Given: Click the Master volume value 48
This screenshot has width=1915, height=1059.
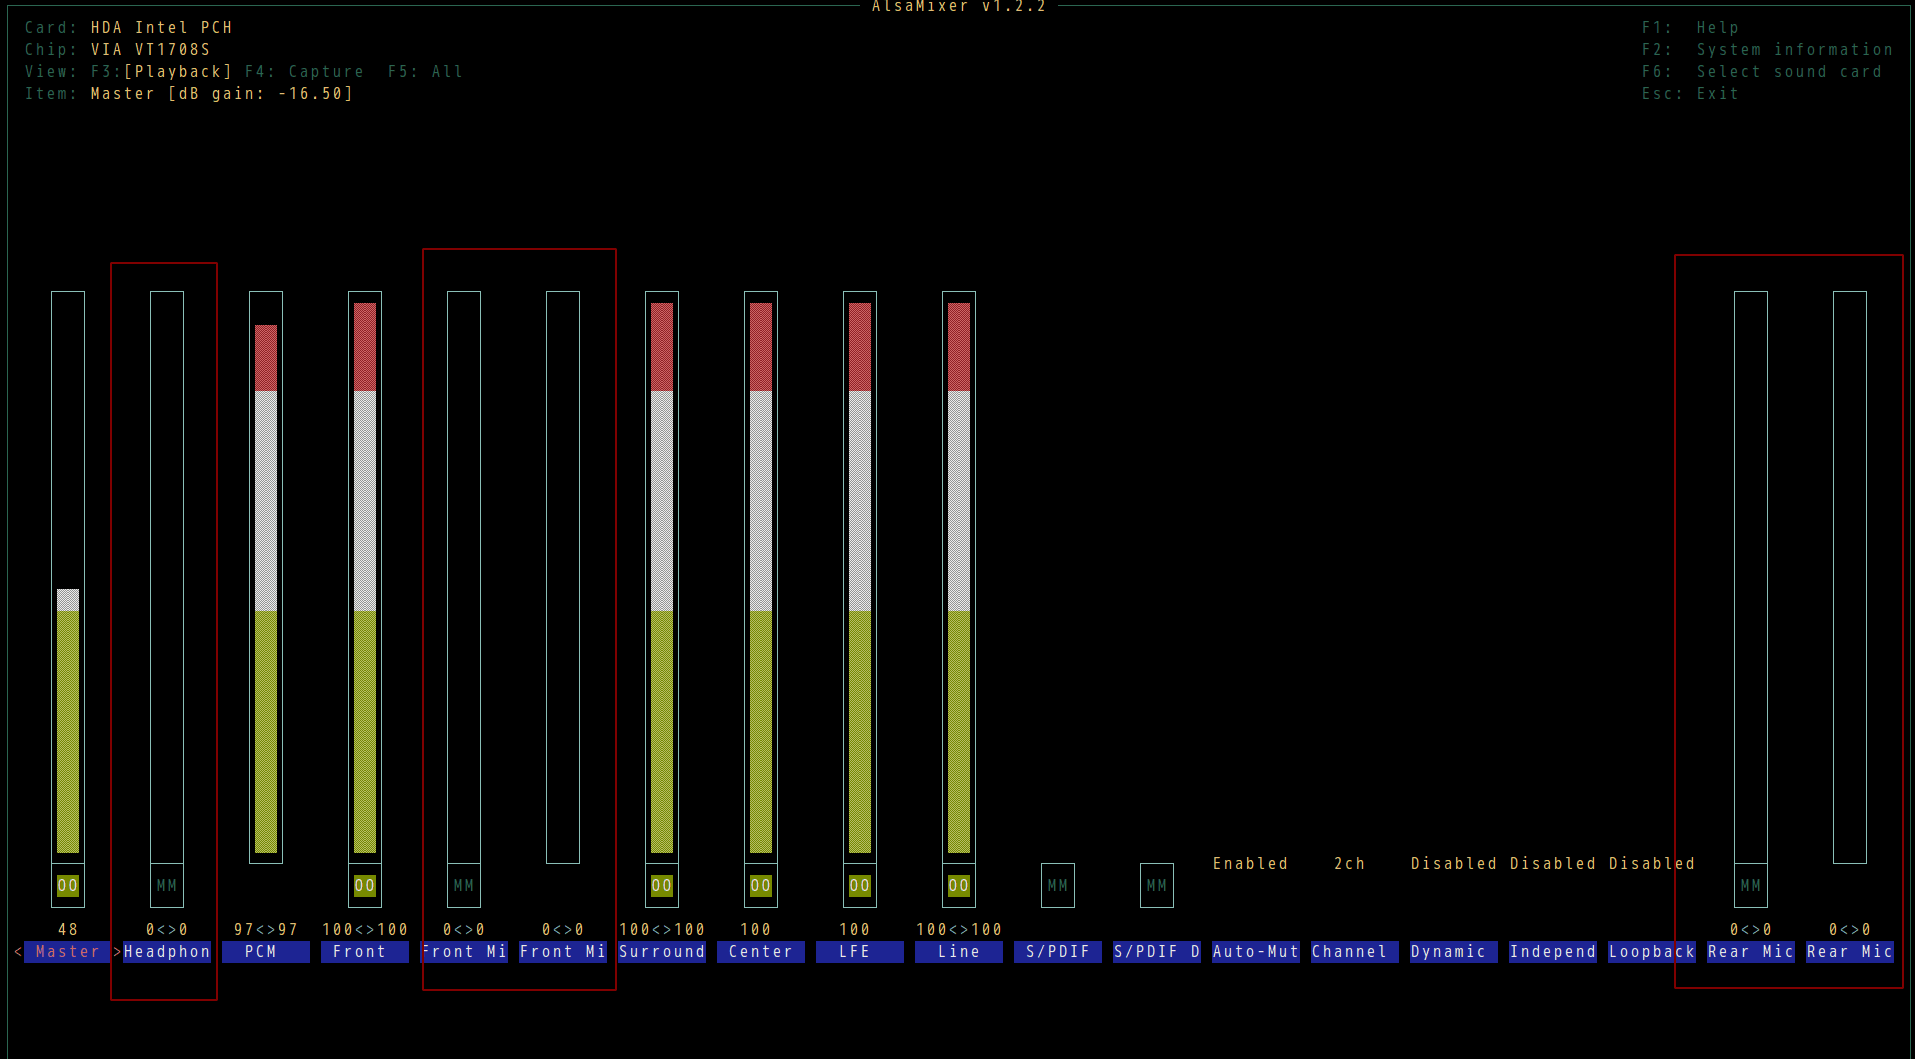Looking at the screenshot, I should point(68,930).
